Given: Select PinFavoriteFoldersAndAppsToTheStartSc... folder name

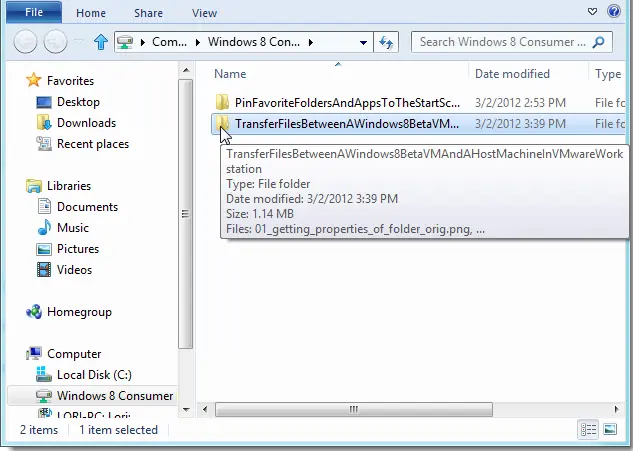Looking at the screenshot, I should 347,103.
